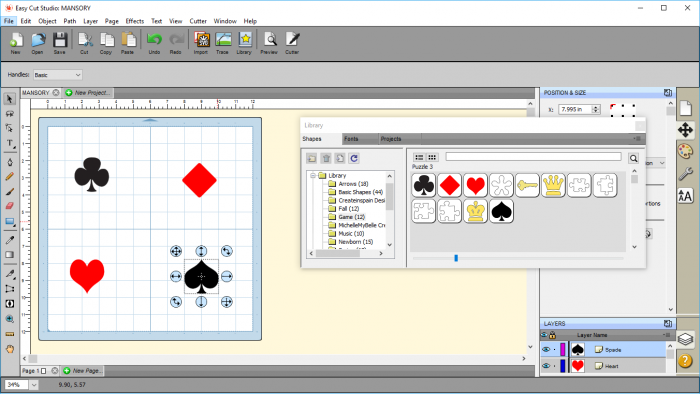Close the MANSORY document tab
Viewport: 700px width, 394px height.
point(56,93)
